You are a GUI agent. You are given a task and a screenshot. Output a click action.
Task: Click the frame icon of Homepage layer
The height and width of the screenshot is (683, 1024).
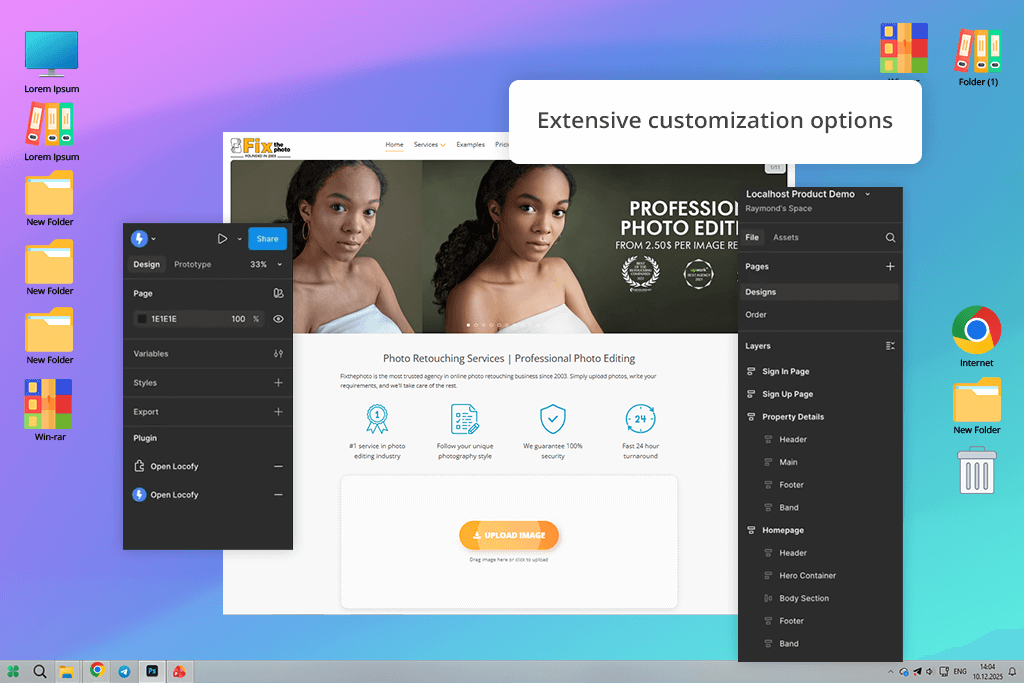point(751,530)
